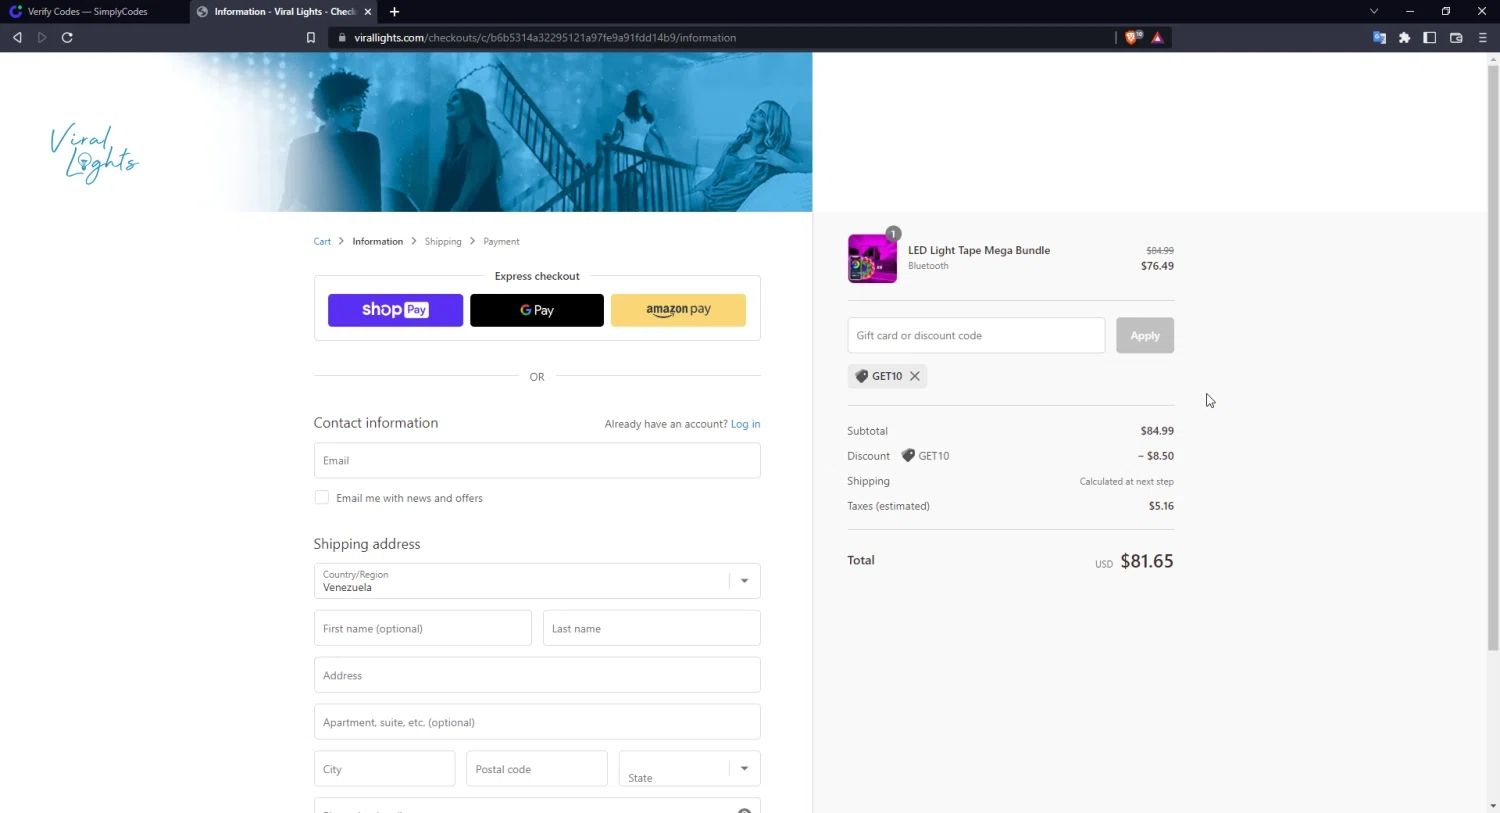Toggle the browser sidebar panel icon
This screenshot has width=1500, height=813.
1430,38
